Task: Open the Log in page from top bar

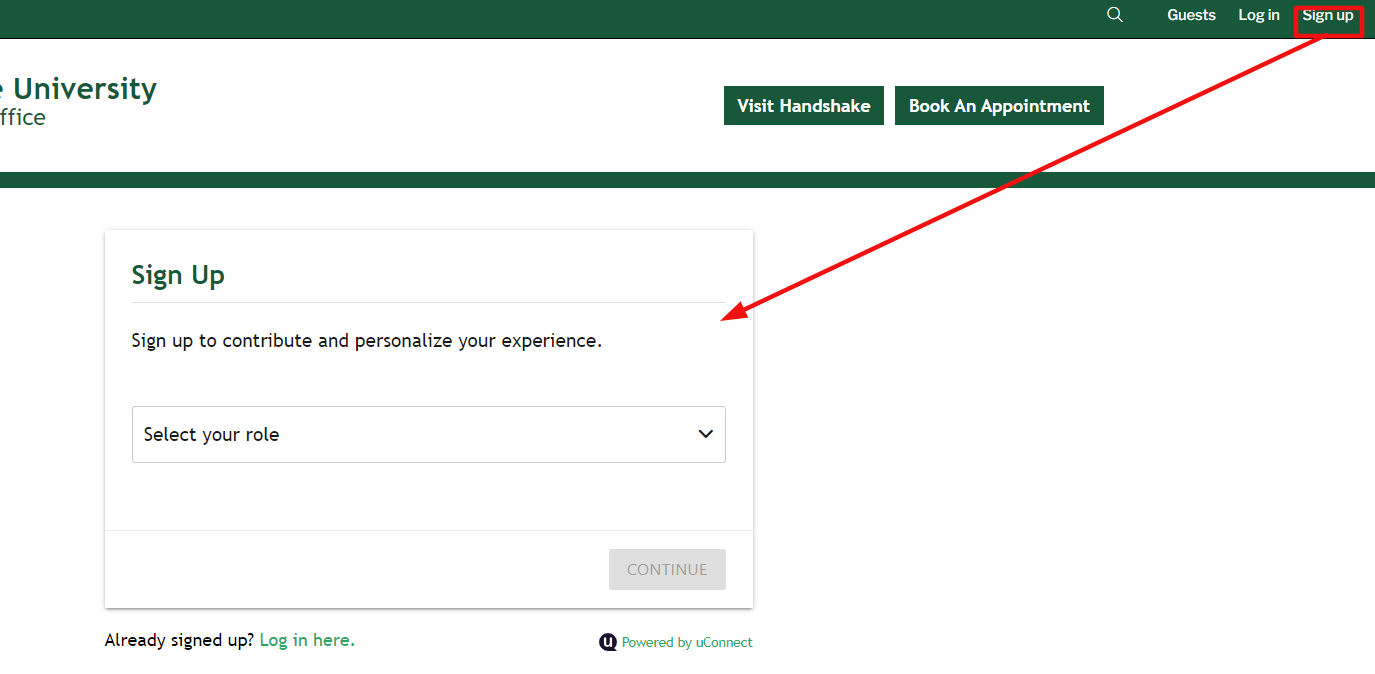Action: [x=1258, y=15]
